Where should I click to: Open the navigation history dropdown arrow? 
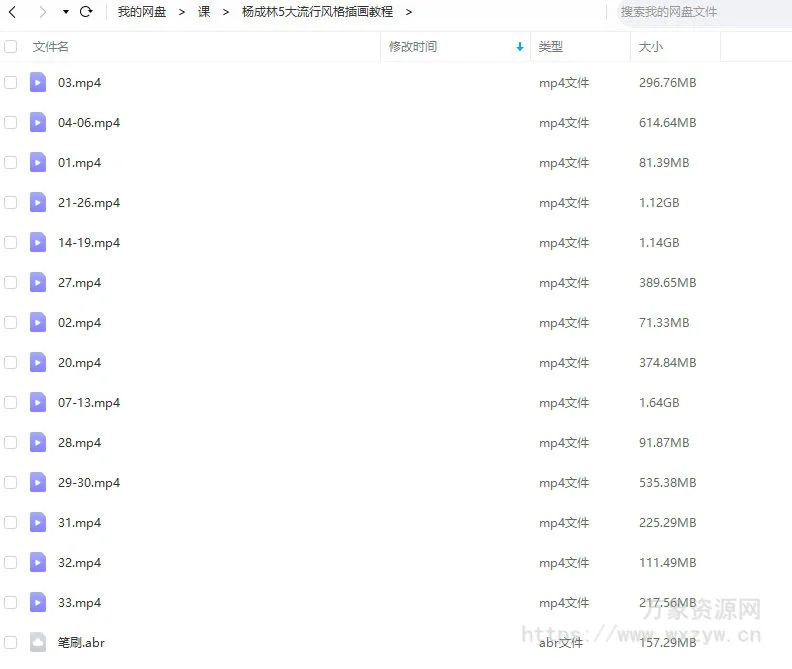[x=66, y=12]
